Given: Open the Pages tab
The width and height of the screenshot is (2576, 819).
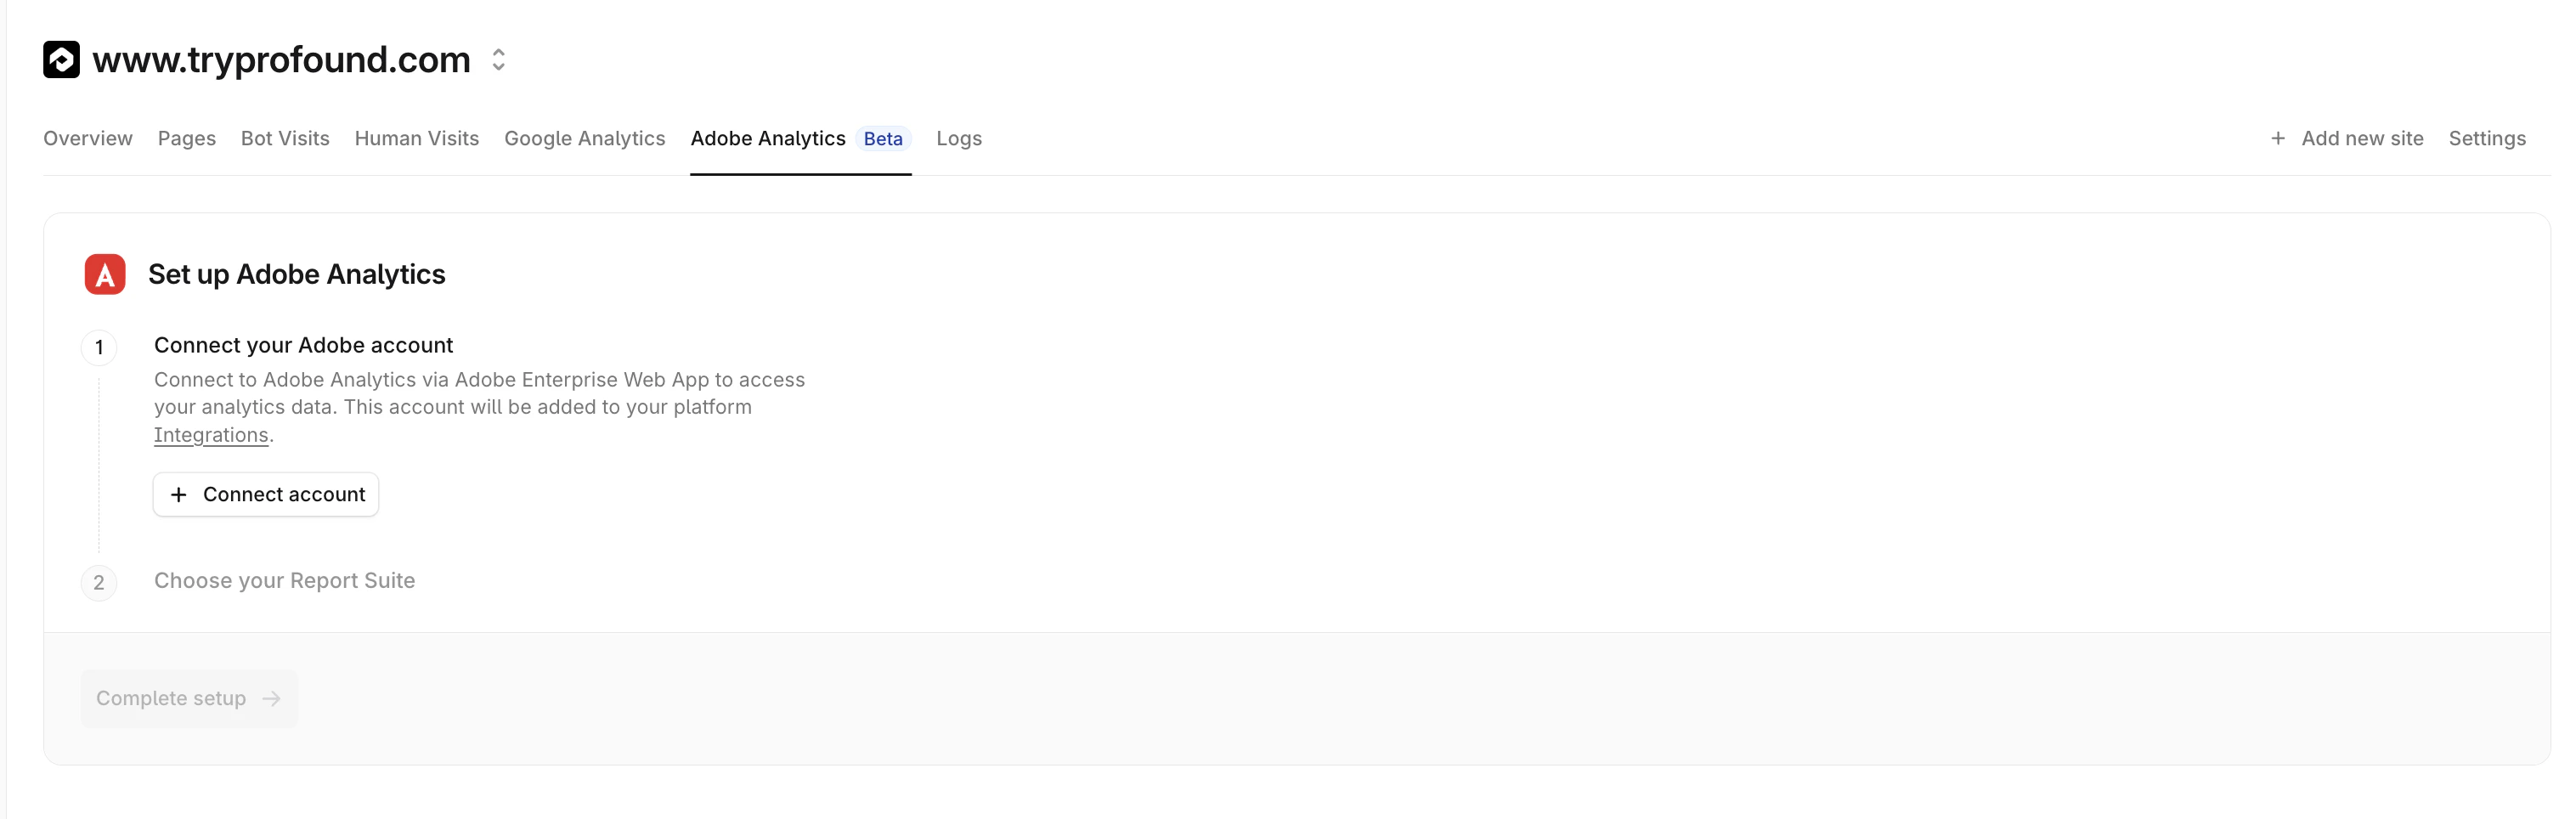Looking at the screenshot, I should [x=187, y=139].
